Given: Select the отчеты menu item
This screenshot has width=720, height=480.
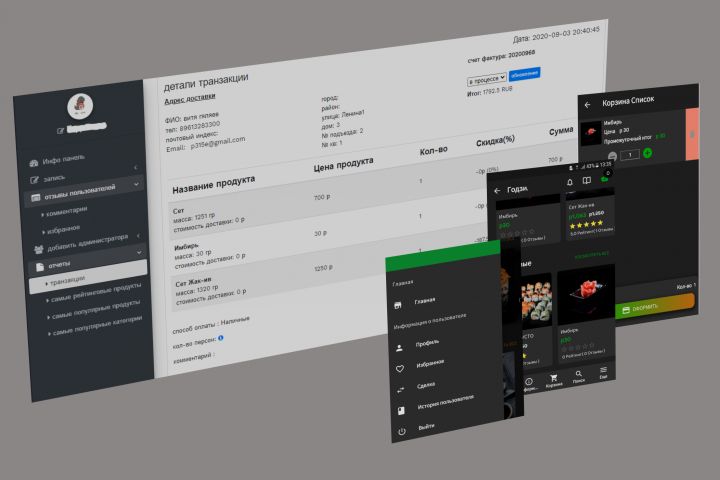Looking at the screenshot, I should pos(59,265).
